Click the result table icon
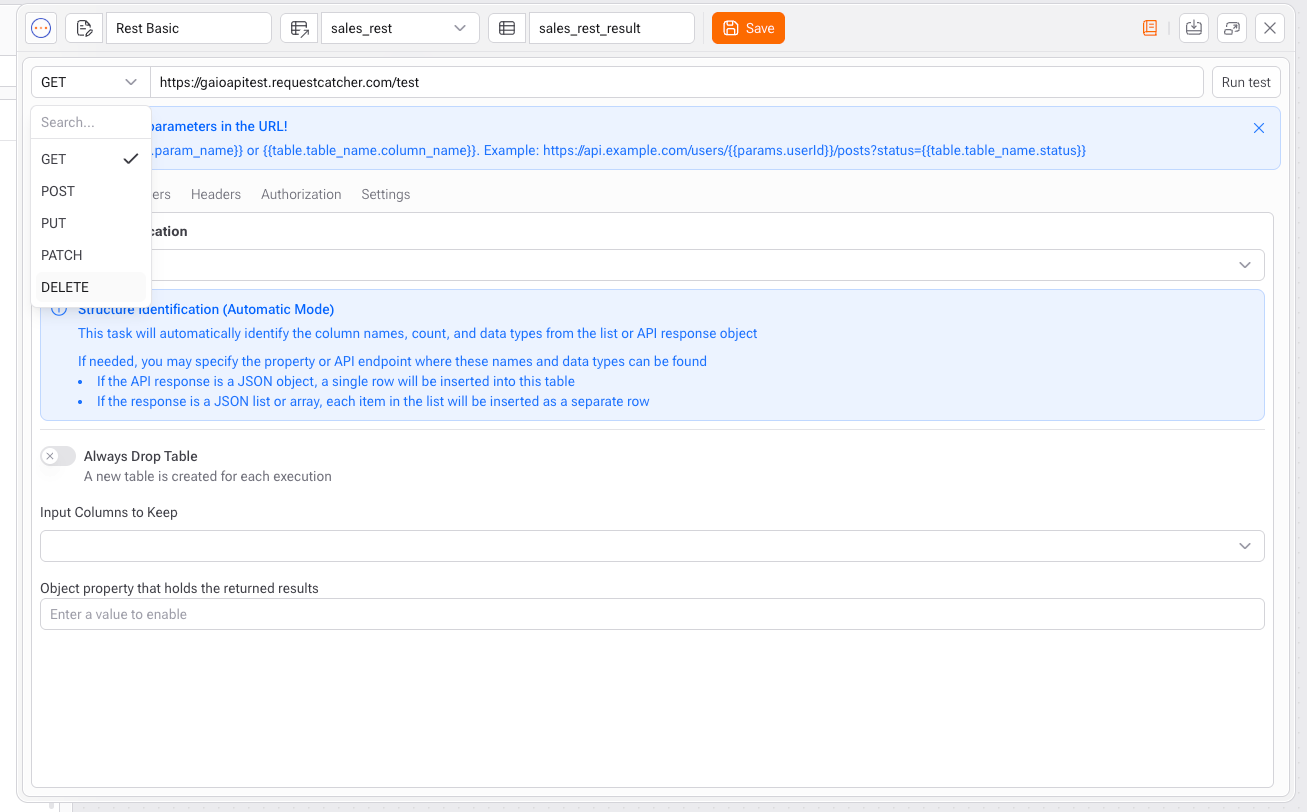This screenshot has width=1307, height=812. pos(507,28)
